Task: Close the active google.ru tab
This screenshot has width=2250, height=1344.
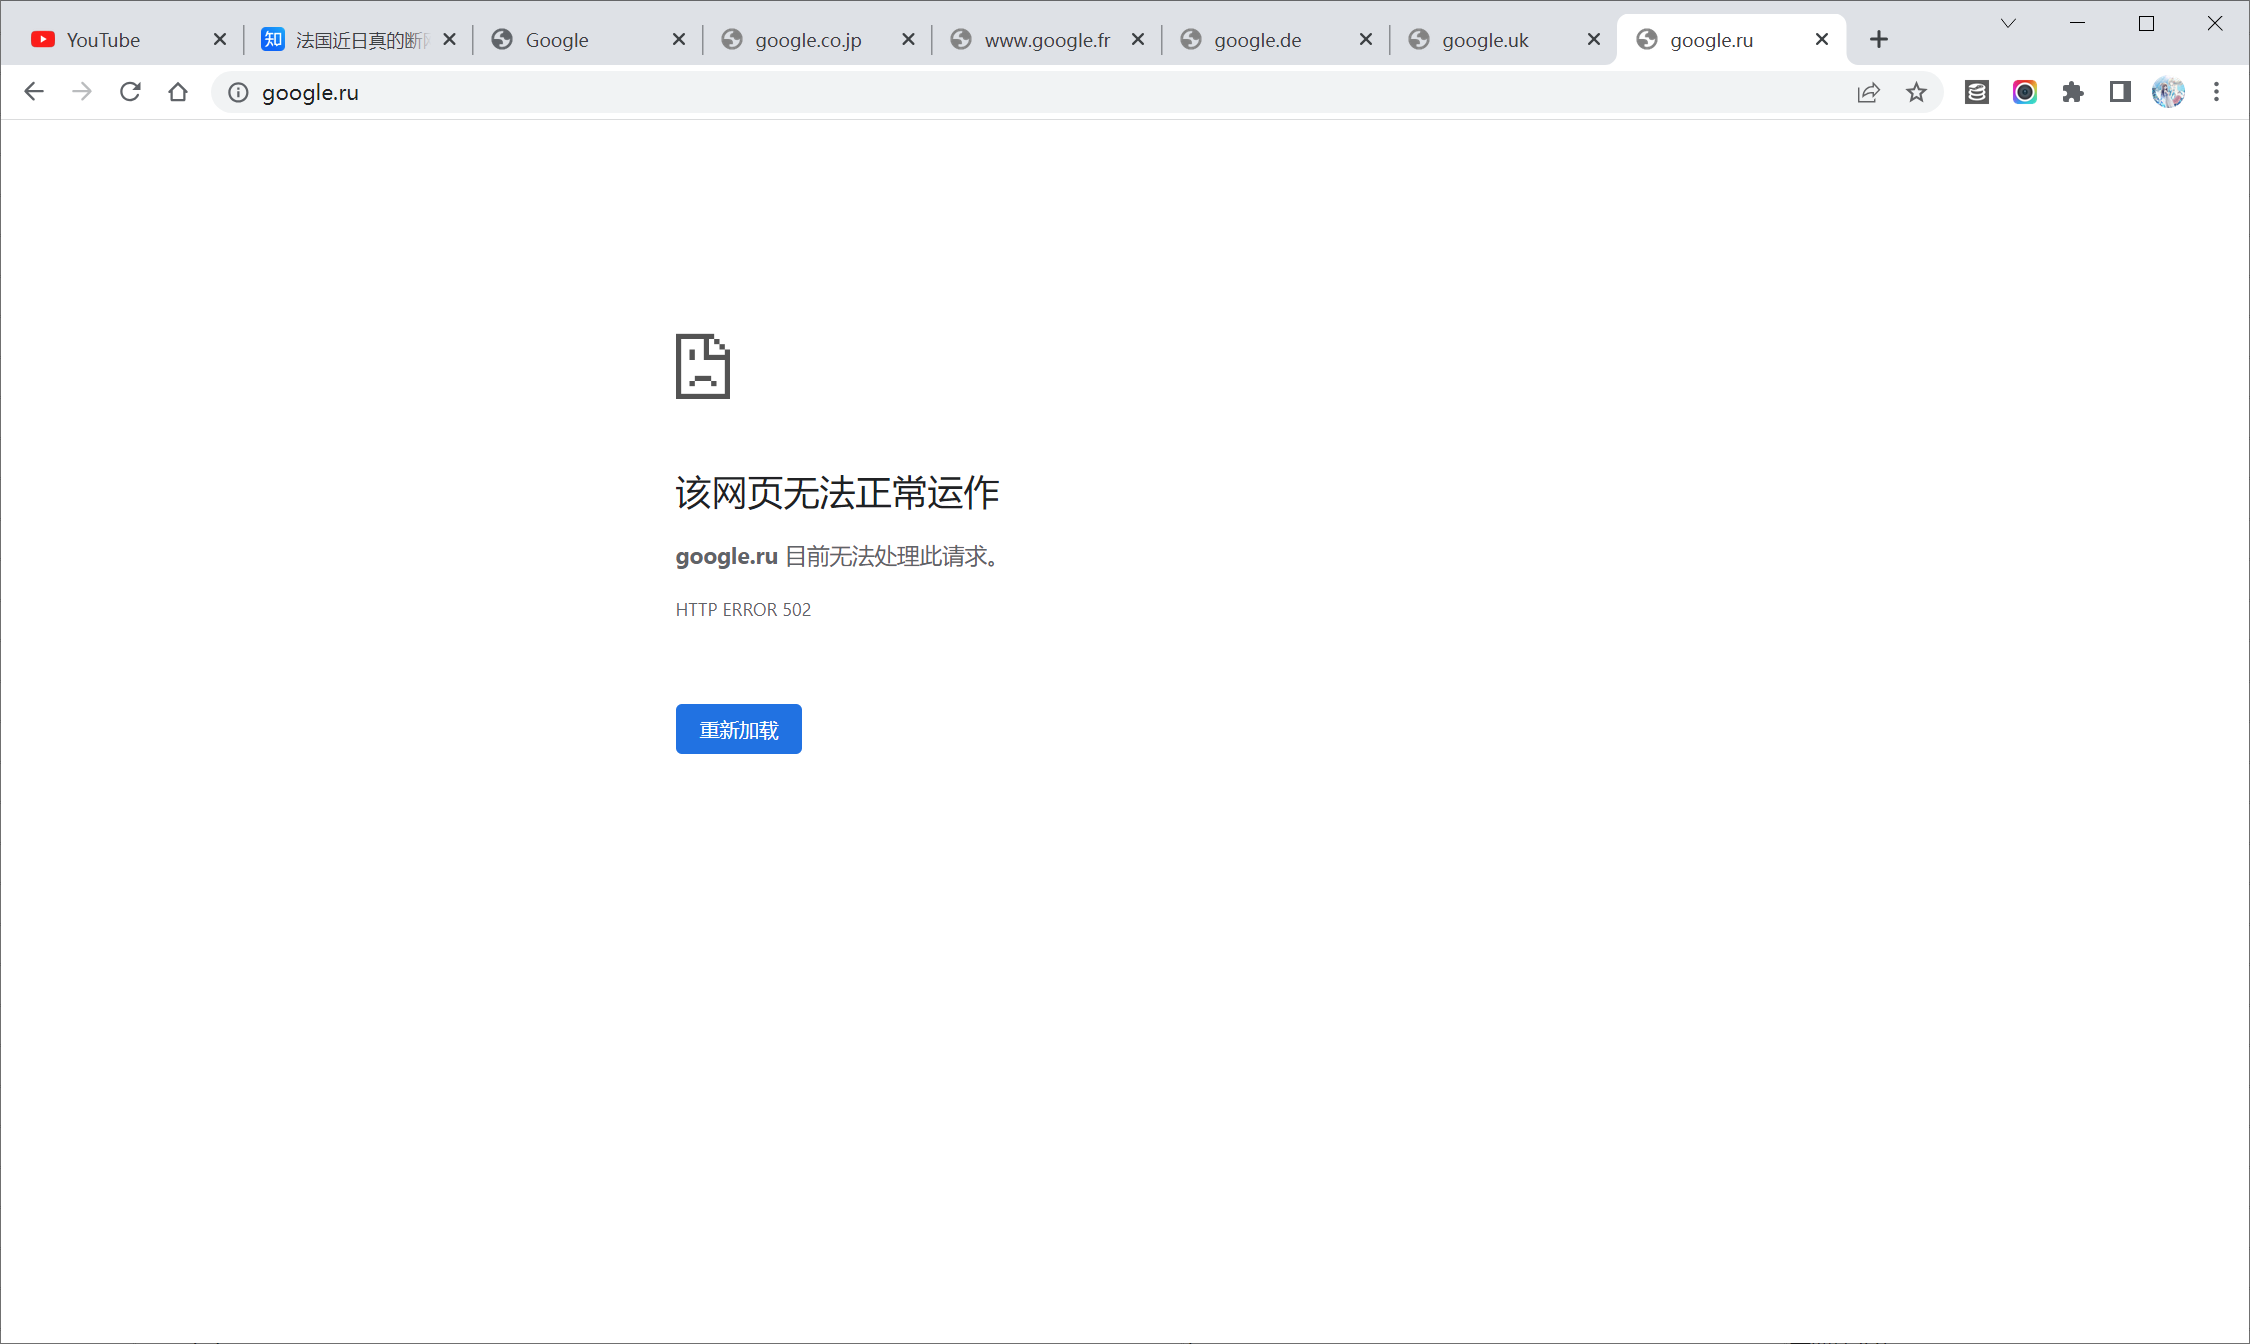Action: point(1822,39)
